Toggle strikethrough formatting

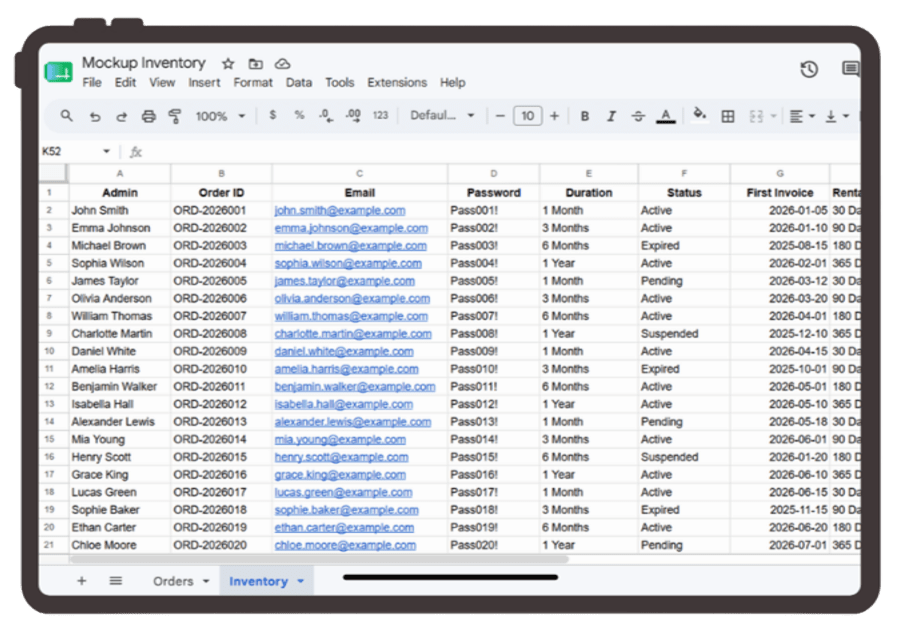coord(638,117)
